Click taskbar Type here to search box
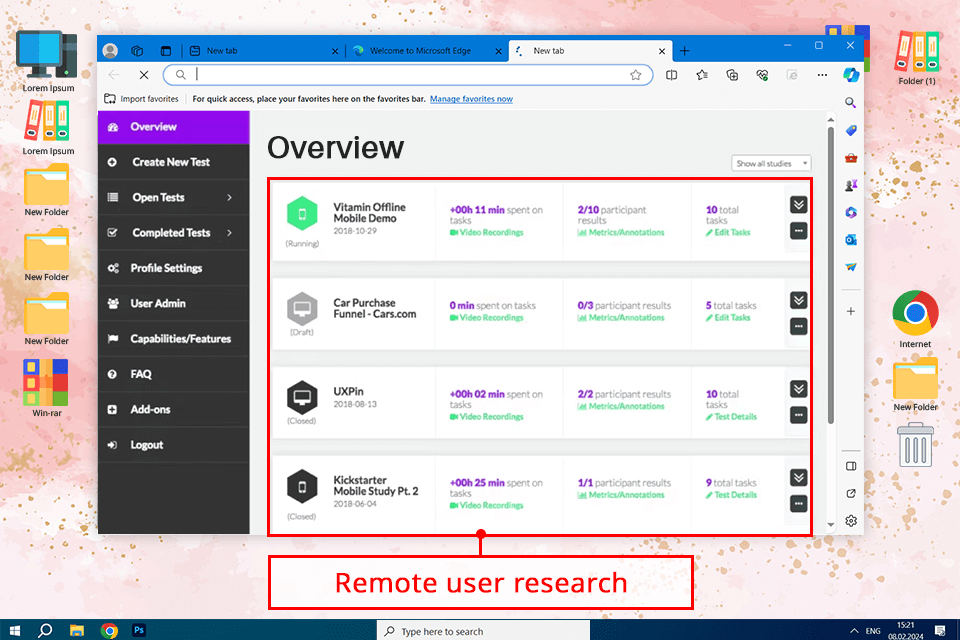This screenshot has width=960, height=640. (483, 631)
